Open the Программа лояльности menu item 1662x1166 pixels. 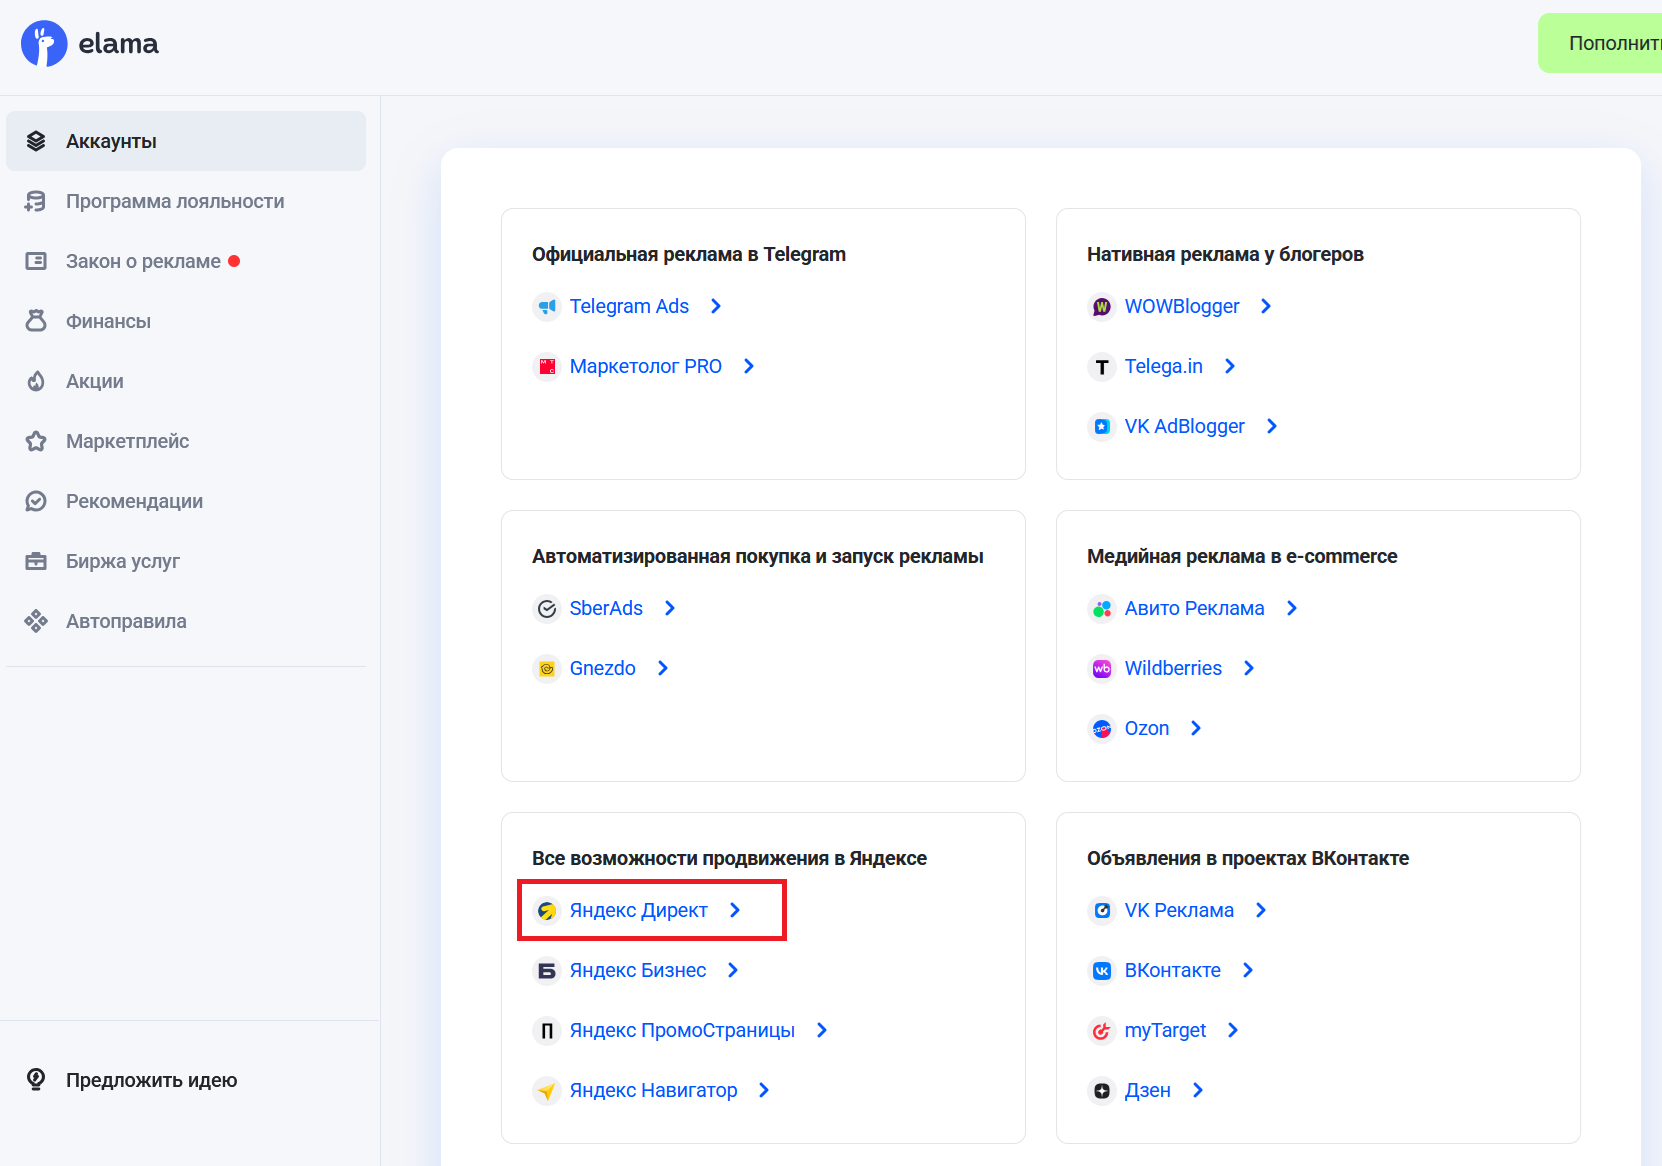(x=174, y=201)
